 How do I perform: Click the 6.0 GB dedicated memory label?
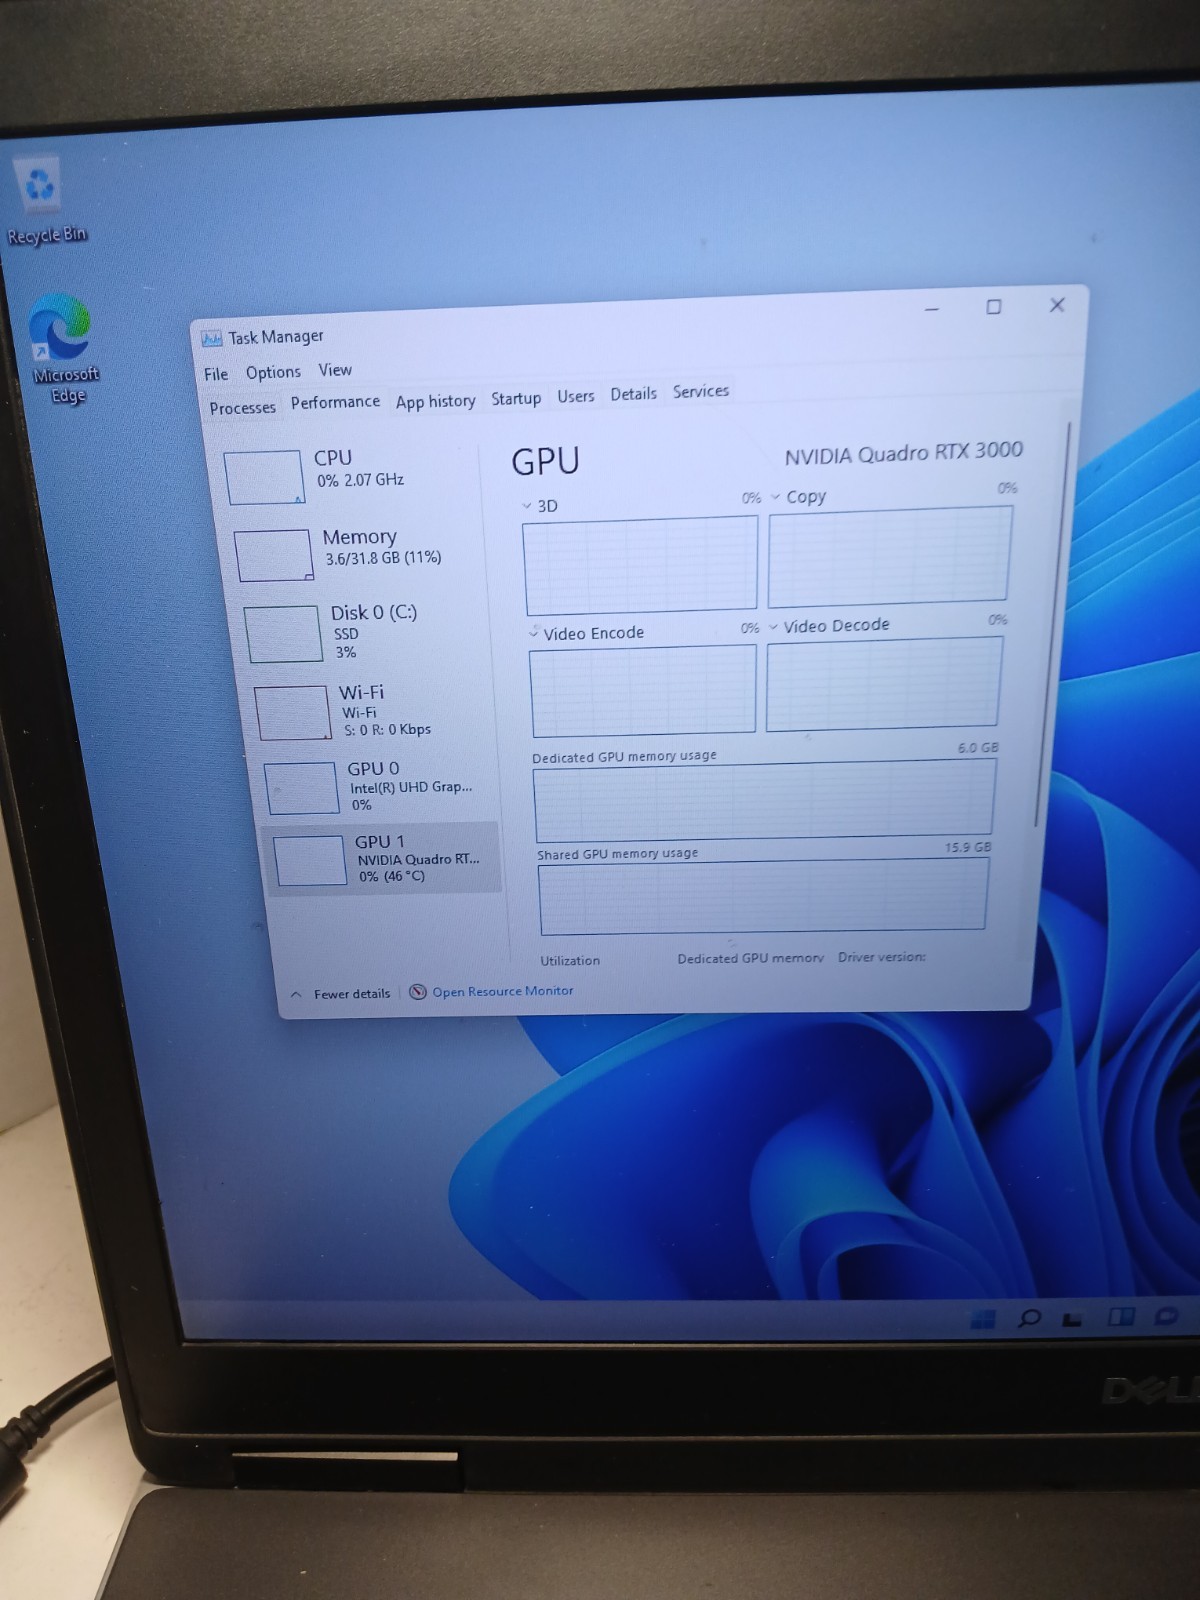978,748
